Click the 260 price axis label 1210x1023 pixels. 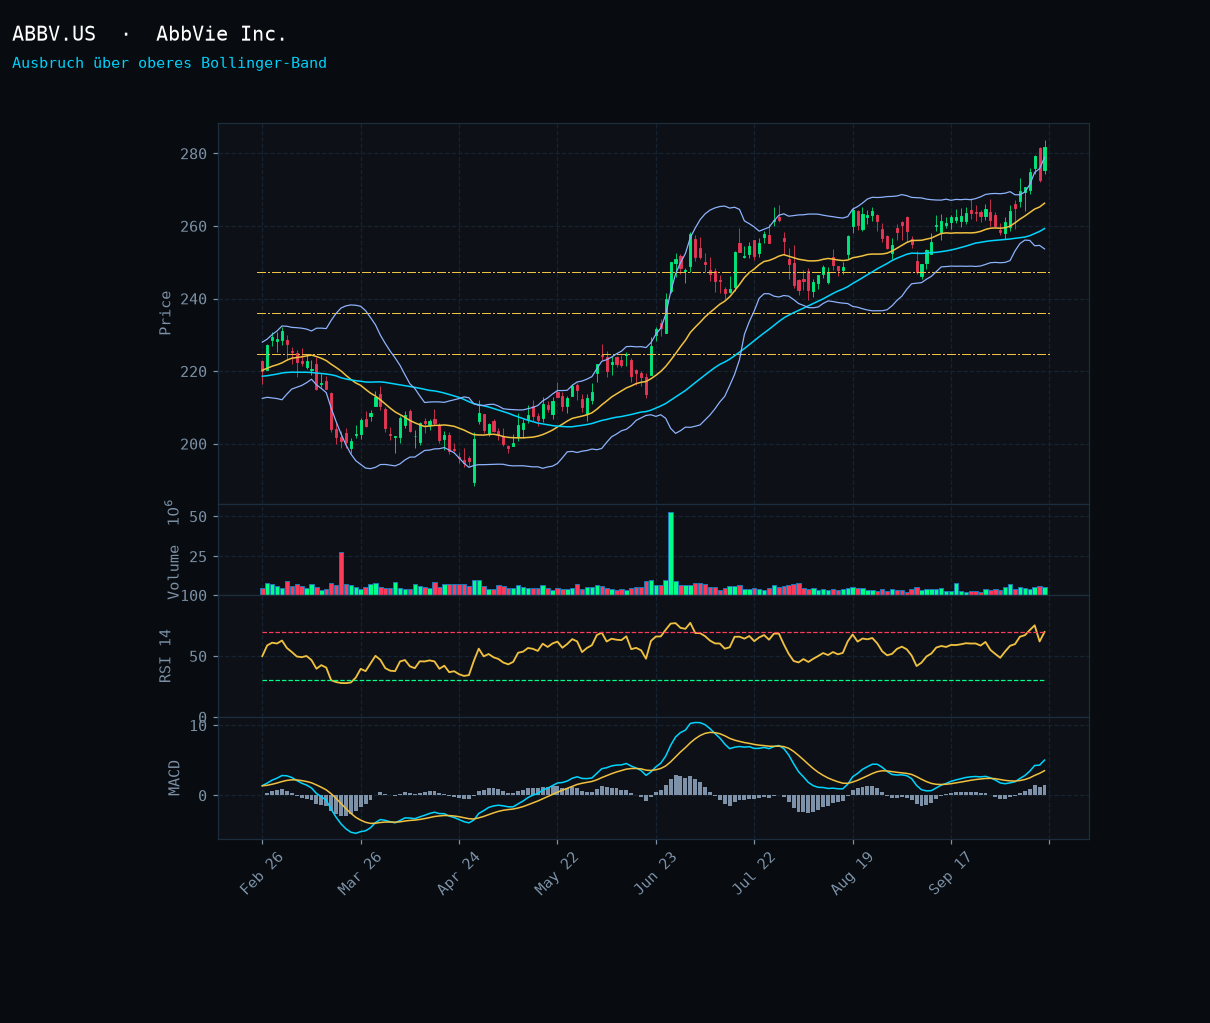point(193,227)
